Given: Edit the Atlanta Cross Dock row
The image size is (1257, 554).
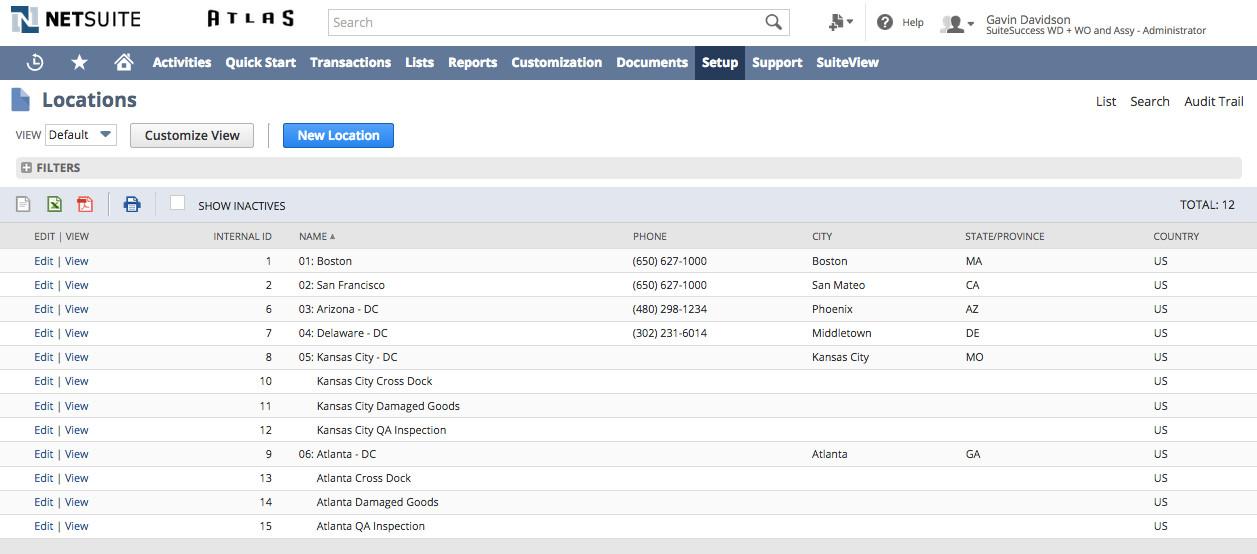Looking at the screenshot, I should (x=44, y=478).
